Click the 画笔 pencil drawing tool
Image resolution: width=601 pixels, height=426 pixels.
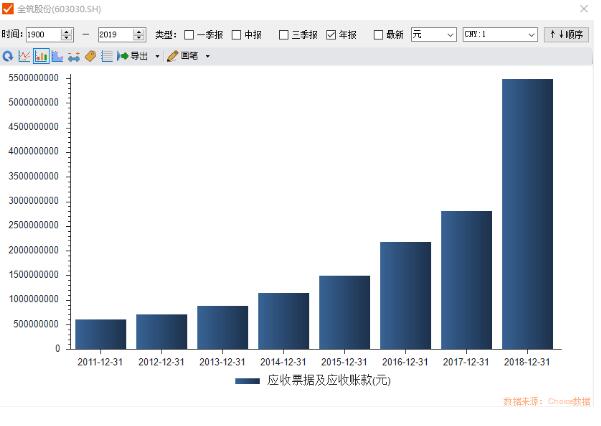tap(182, 56)
